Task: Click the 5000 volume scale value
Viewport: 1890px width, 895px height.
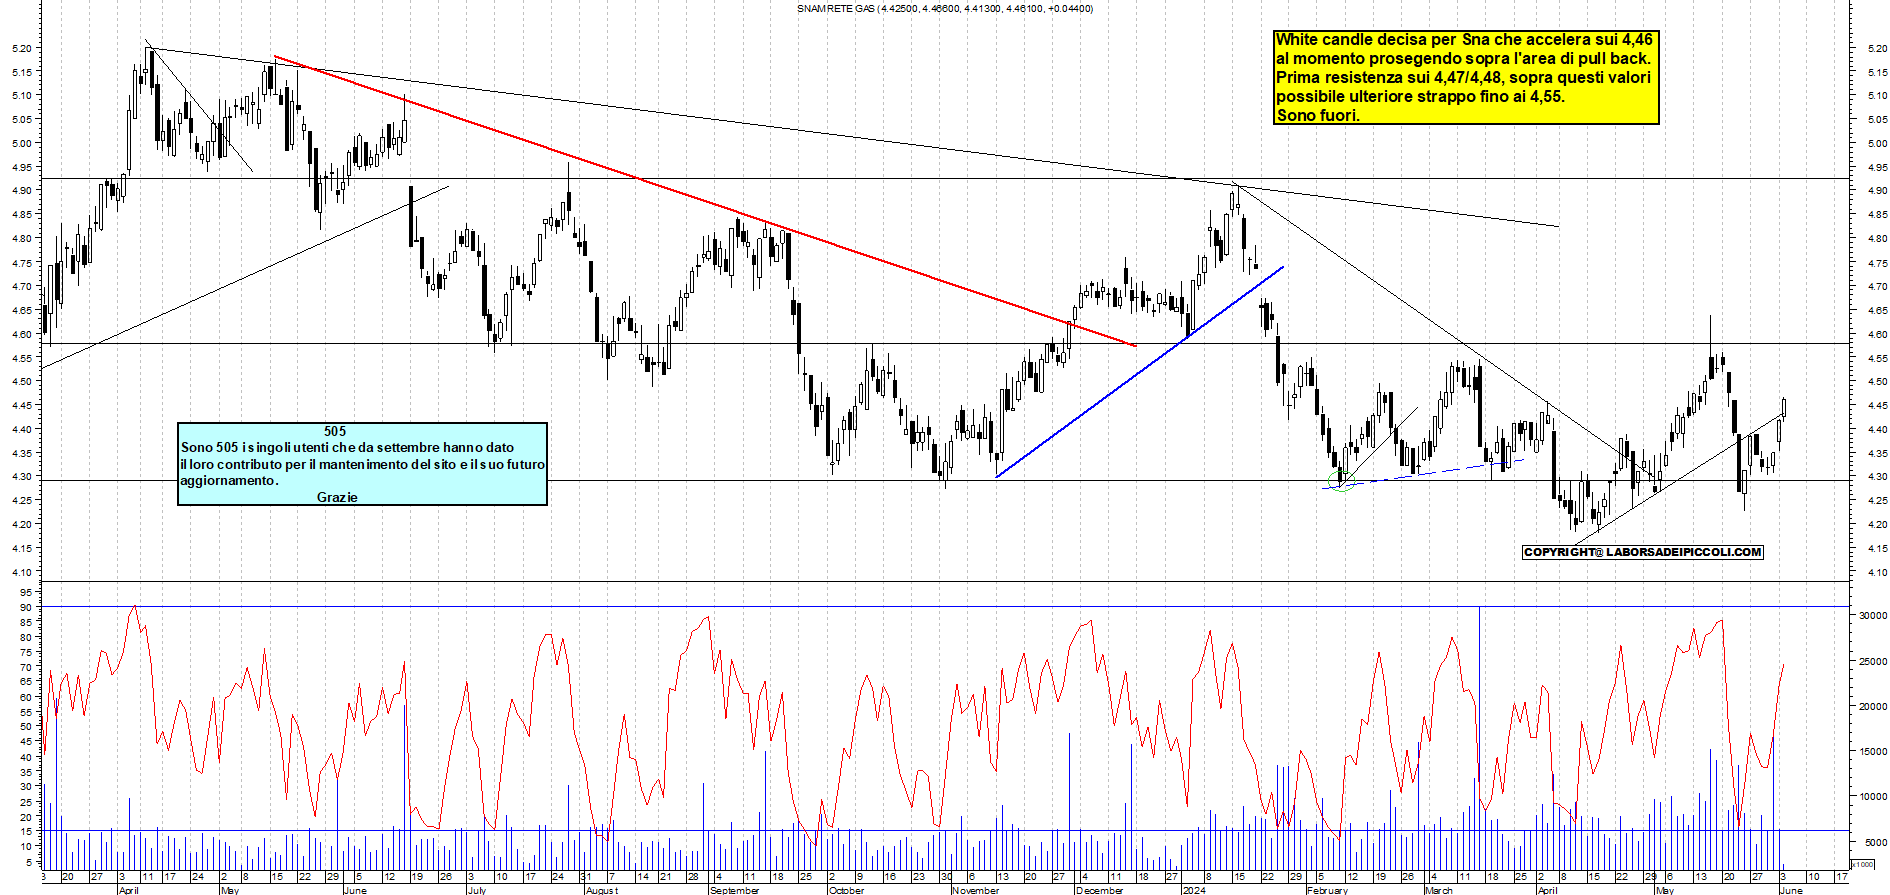Action: (x=1875, y=842)
